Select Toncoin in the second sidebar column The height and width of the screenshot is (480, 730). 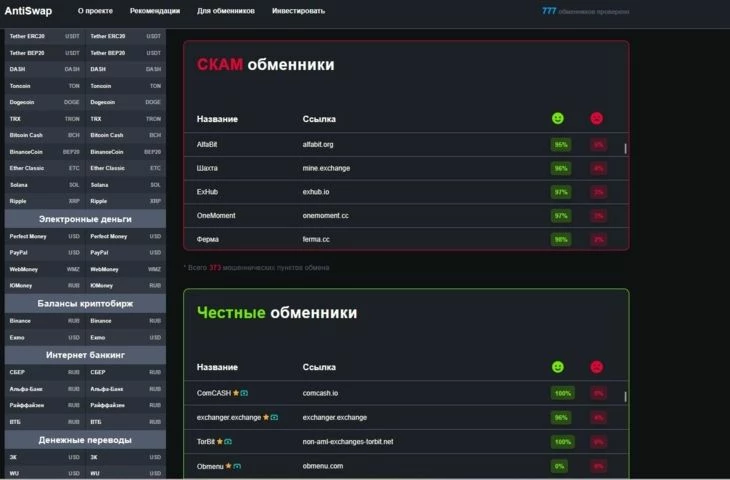click(126, 86)
